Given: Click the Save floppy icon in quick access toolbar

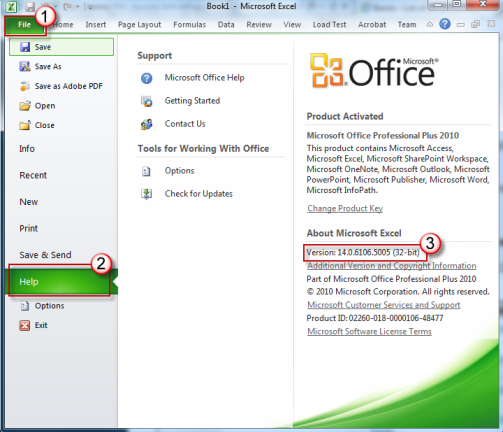Looking at the screenshot, I should [30, 7].
